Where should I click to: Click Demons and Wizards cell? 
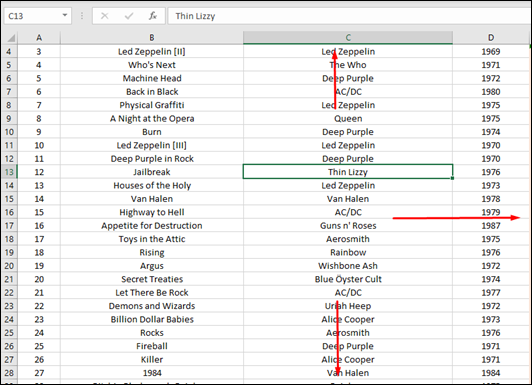pyautogui.click(x=152, y=306)
